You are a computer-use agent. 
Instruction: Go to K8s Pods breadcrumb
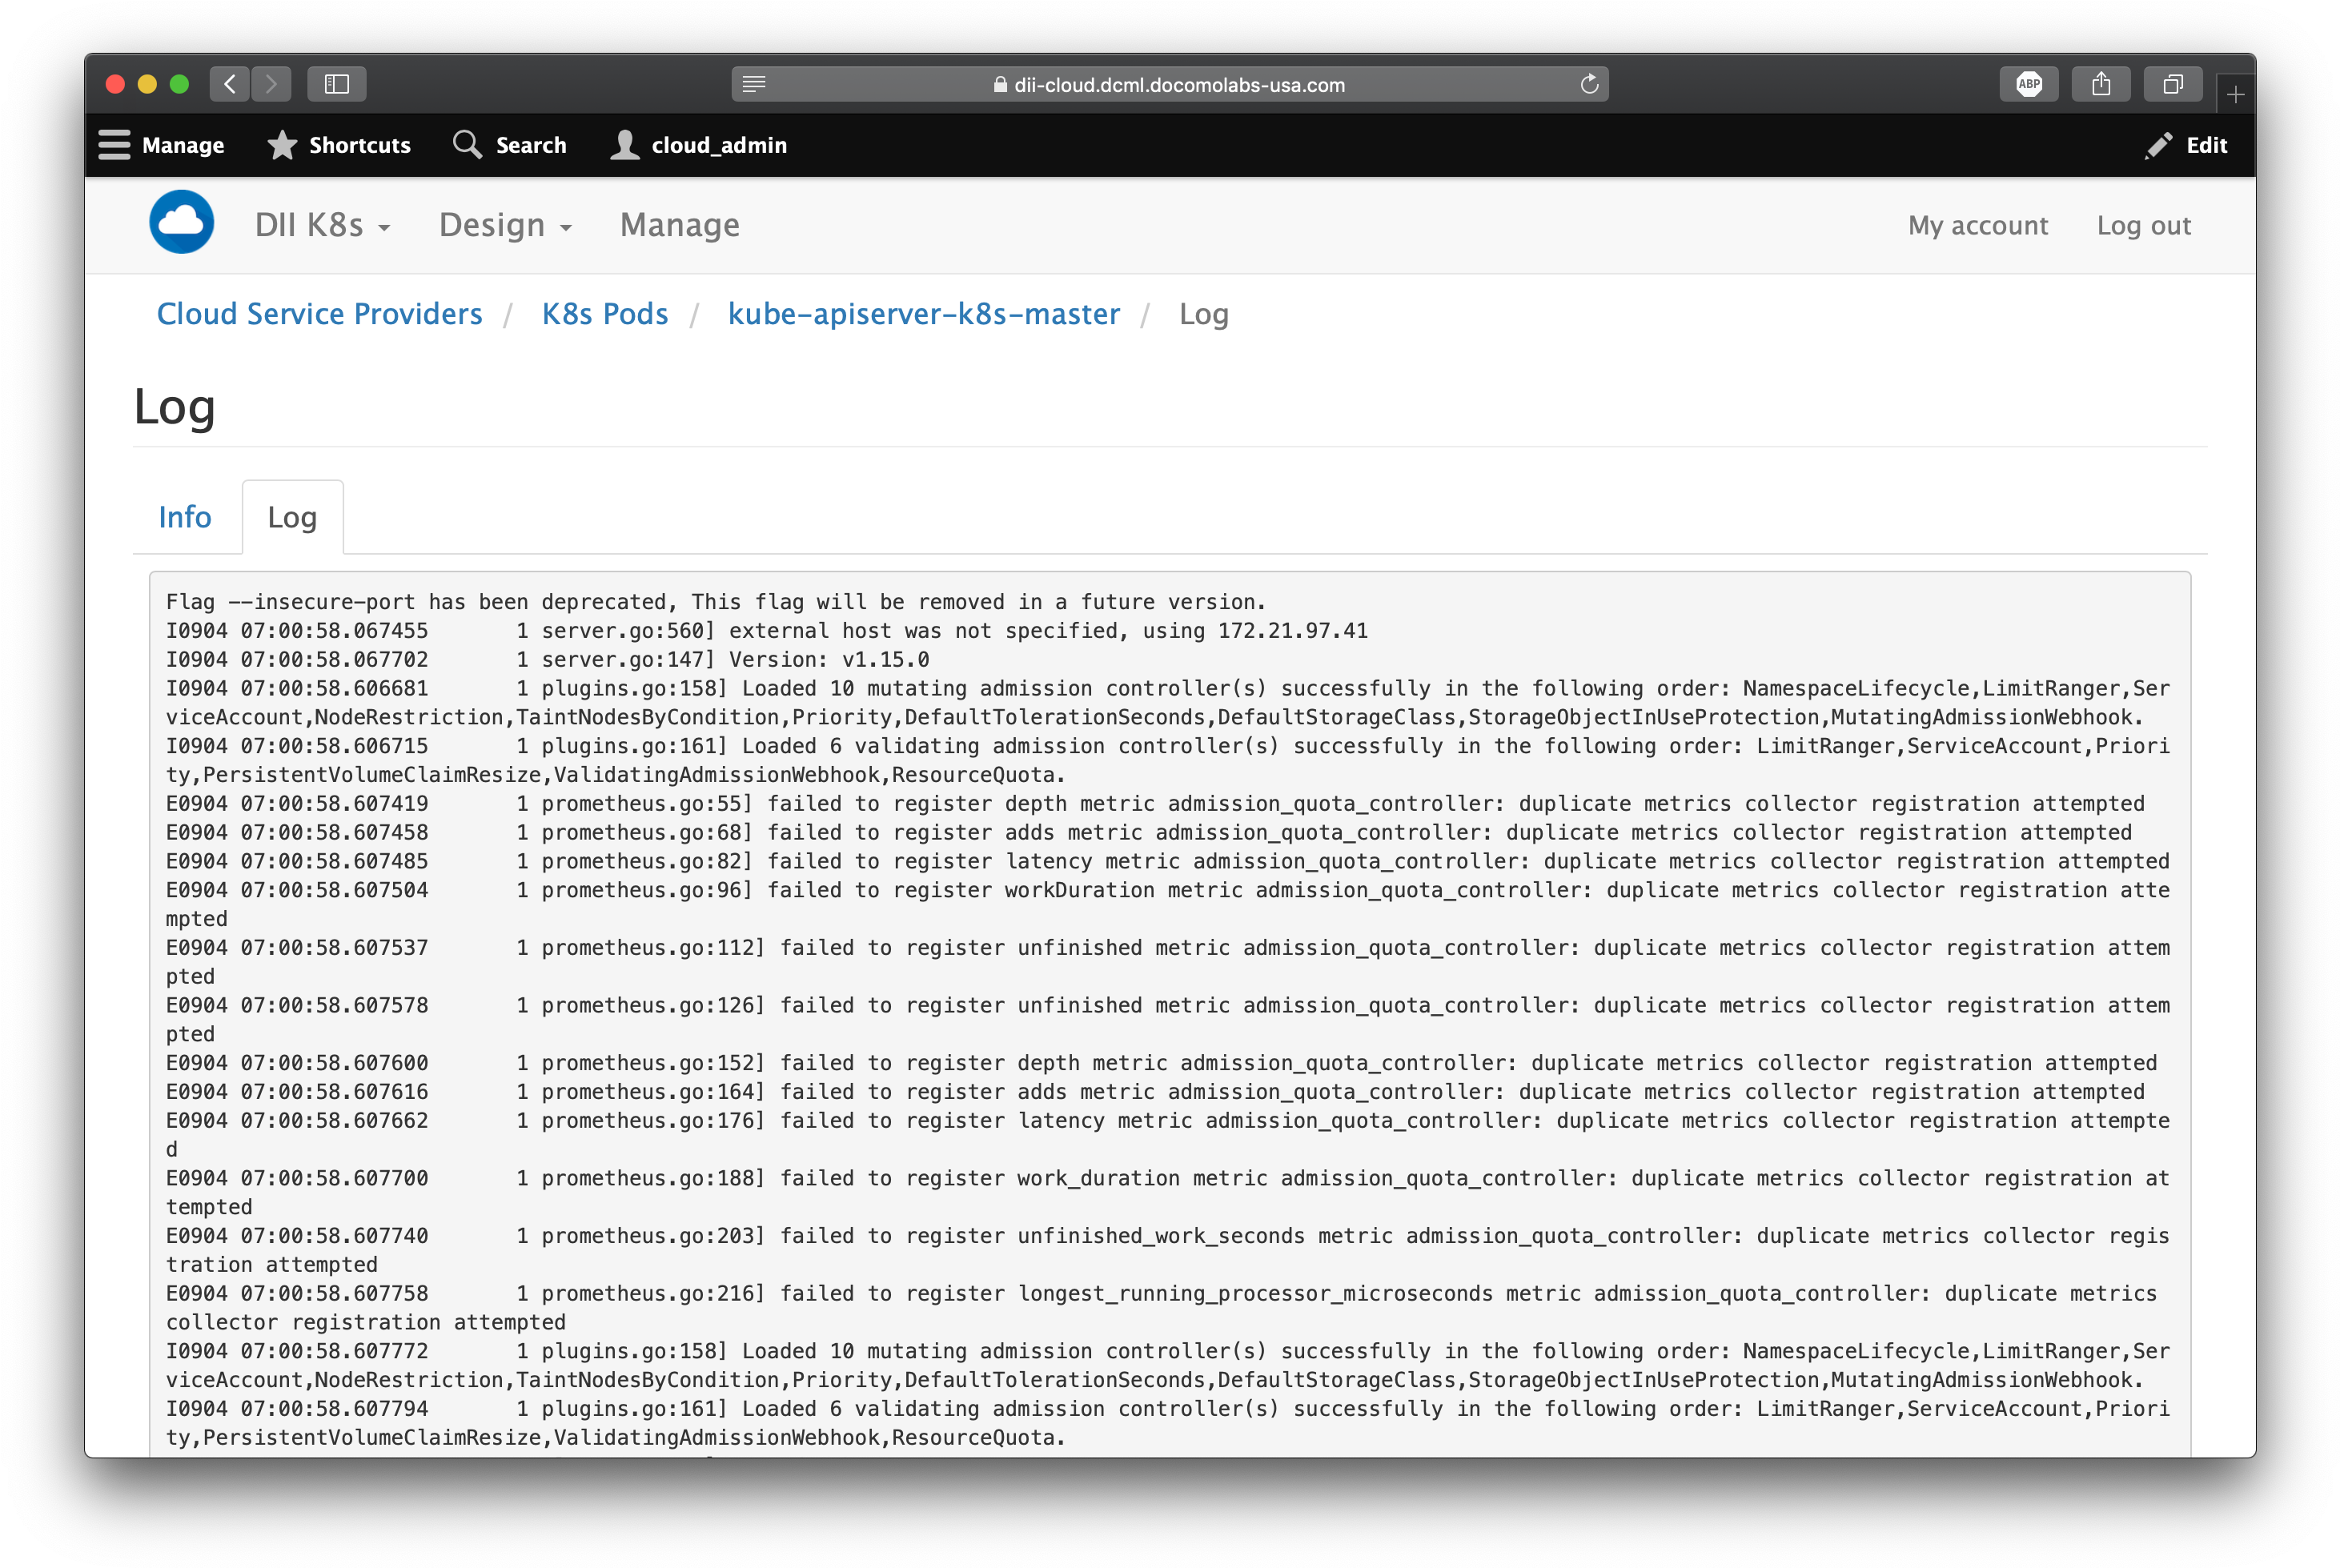[605, 314]
